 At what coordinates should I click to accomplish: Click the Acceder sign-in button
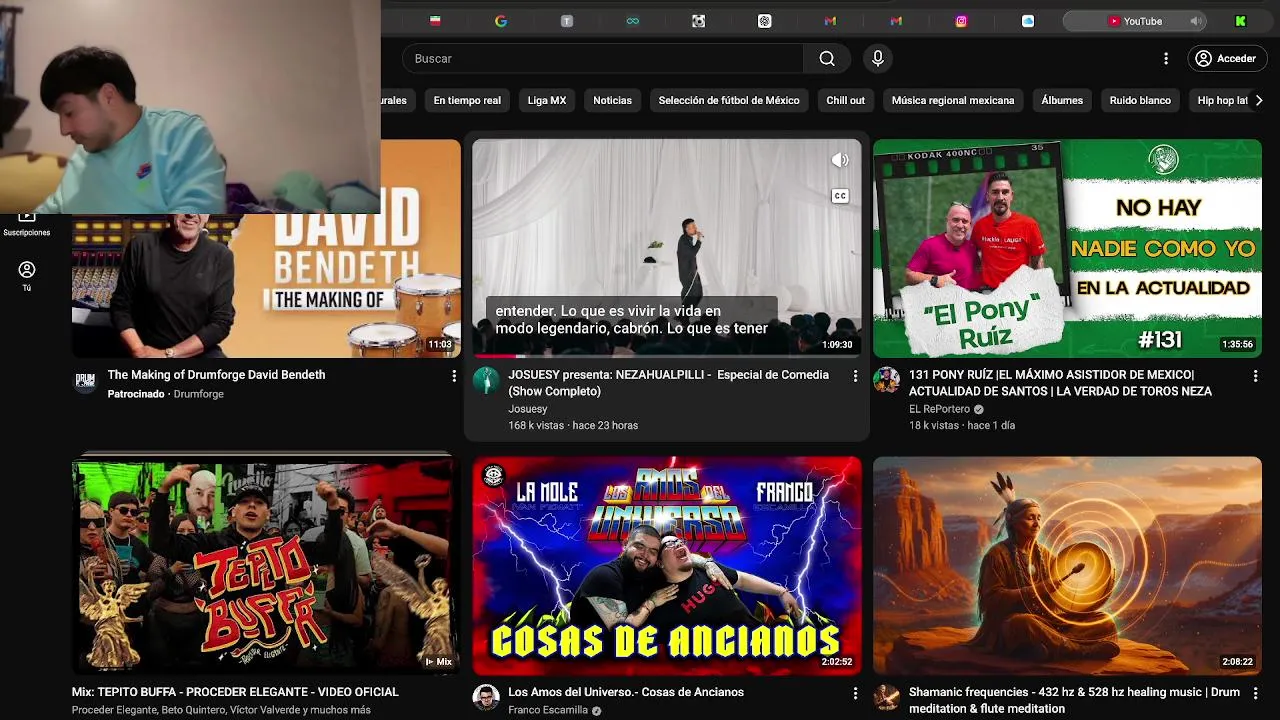click(1226, 59)
